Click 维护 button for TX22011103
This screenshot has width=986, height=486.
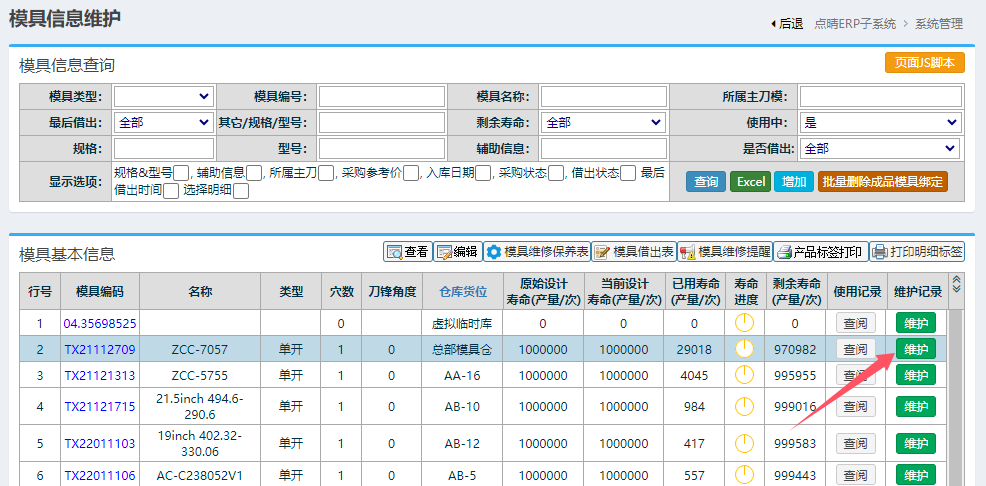[x=916, y=443]
